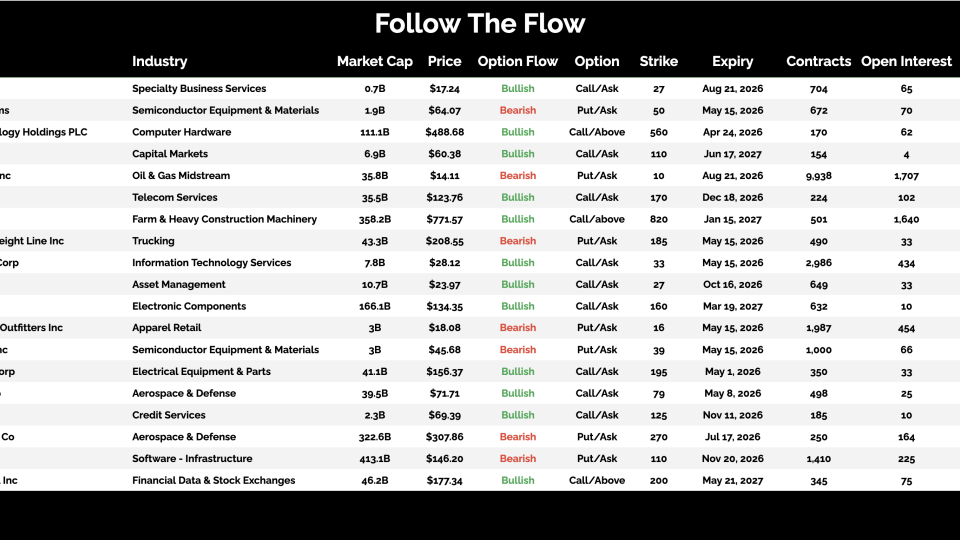Select the Jan 15, 2027 expiry cell
960x540 pixels.
(x=733, y=219)
